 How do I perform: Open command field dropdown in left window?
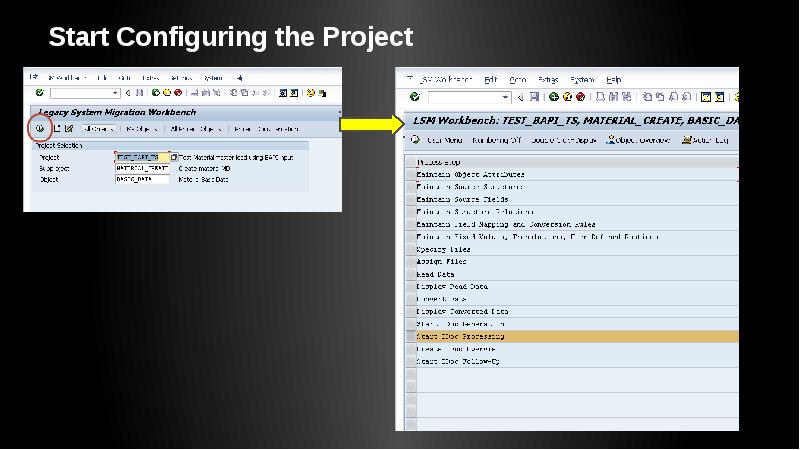point(115,93)
